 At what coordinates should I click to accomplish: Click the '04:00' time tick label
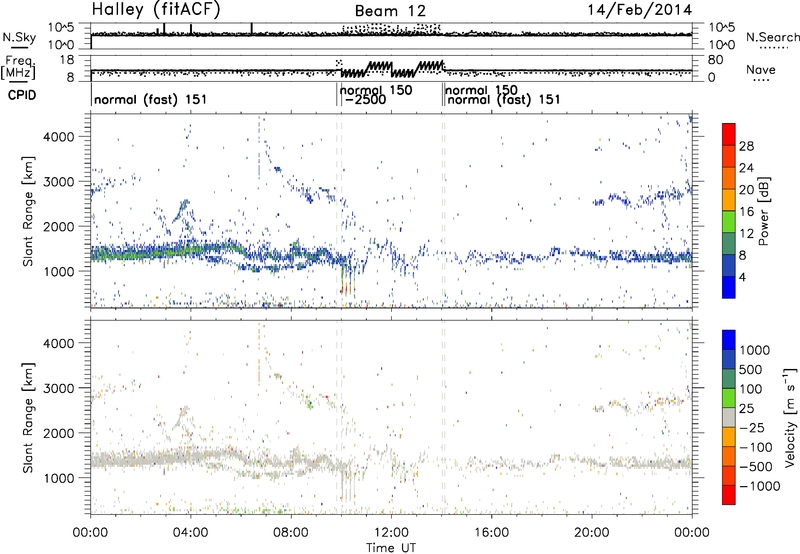190,533
